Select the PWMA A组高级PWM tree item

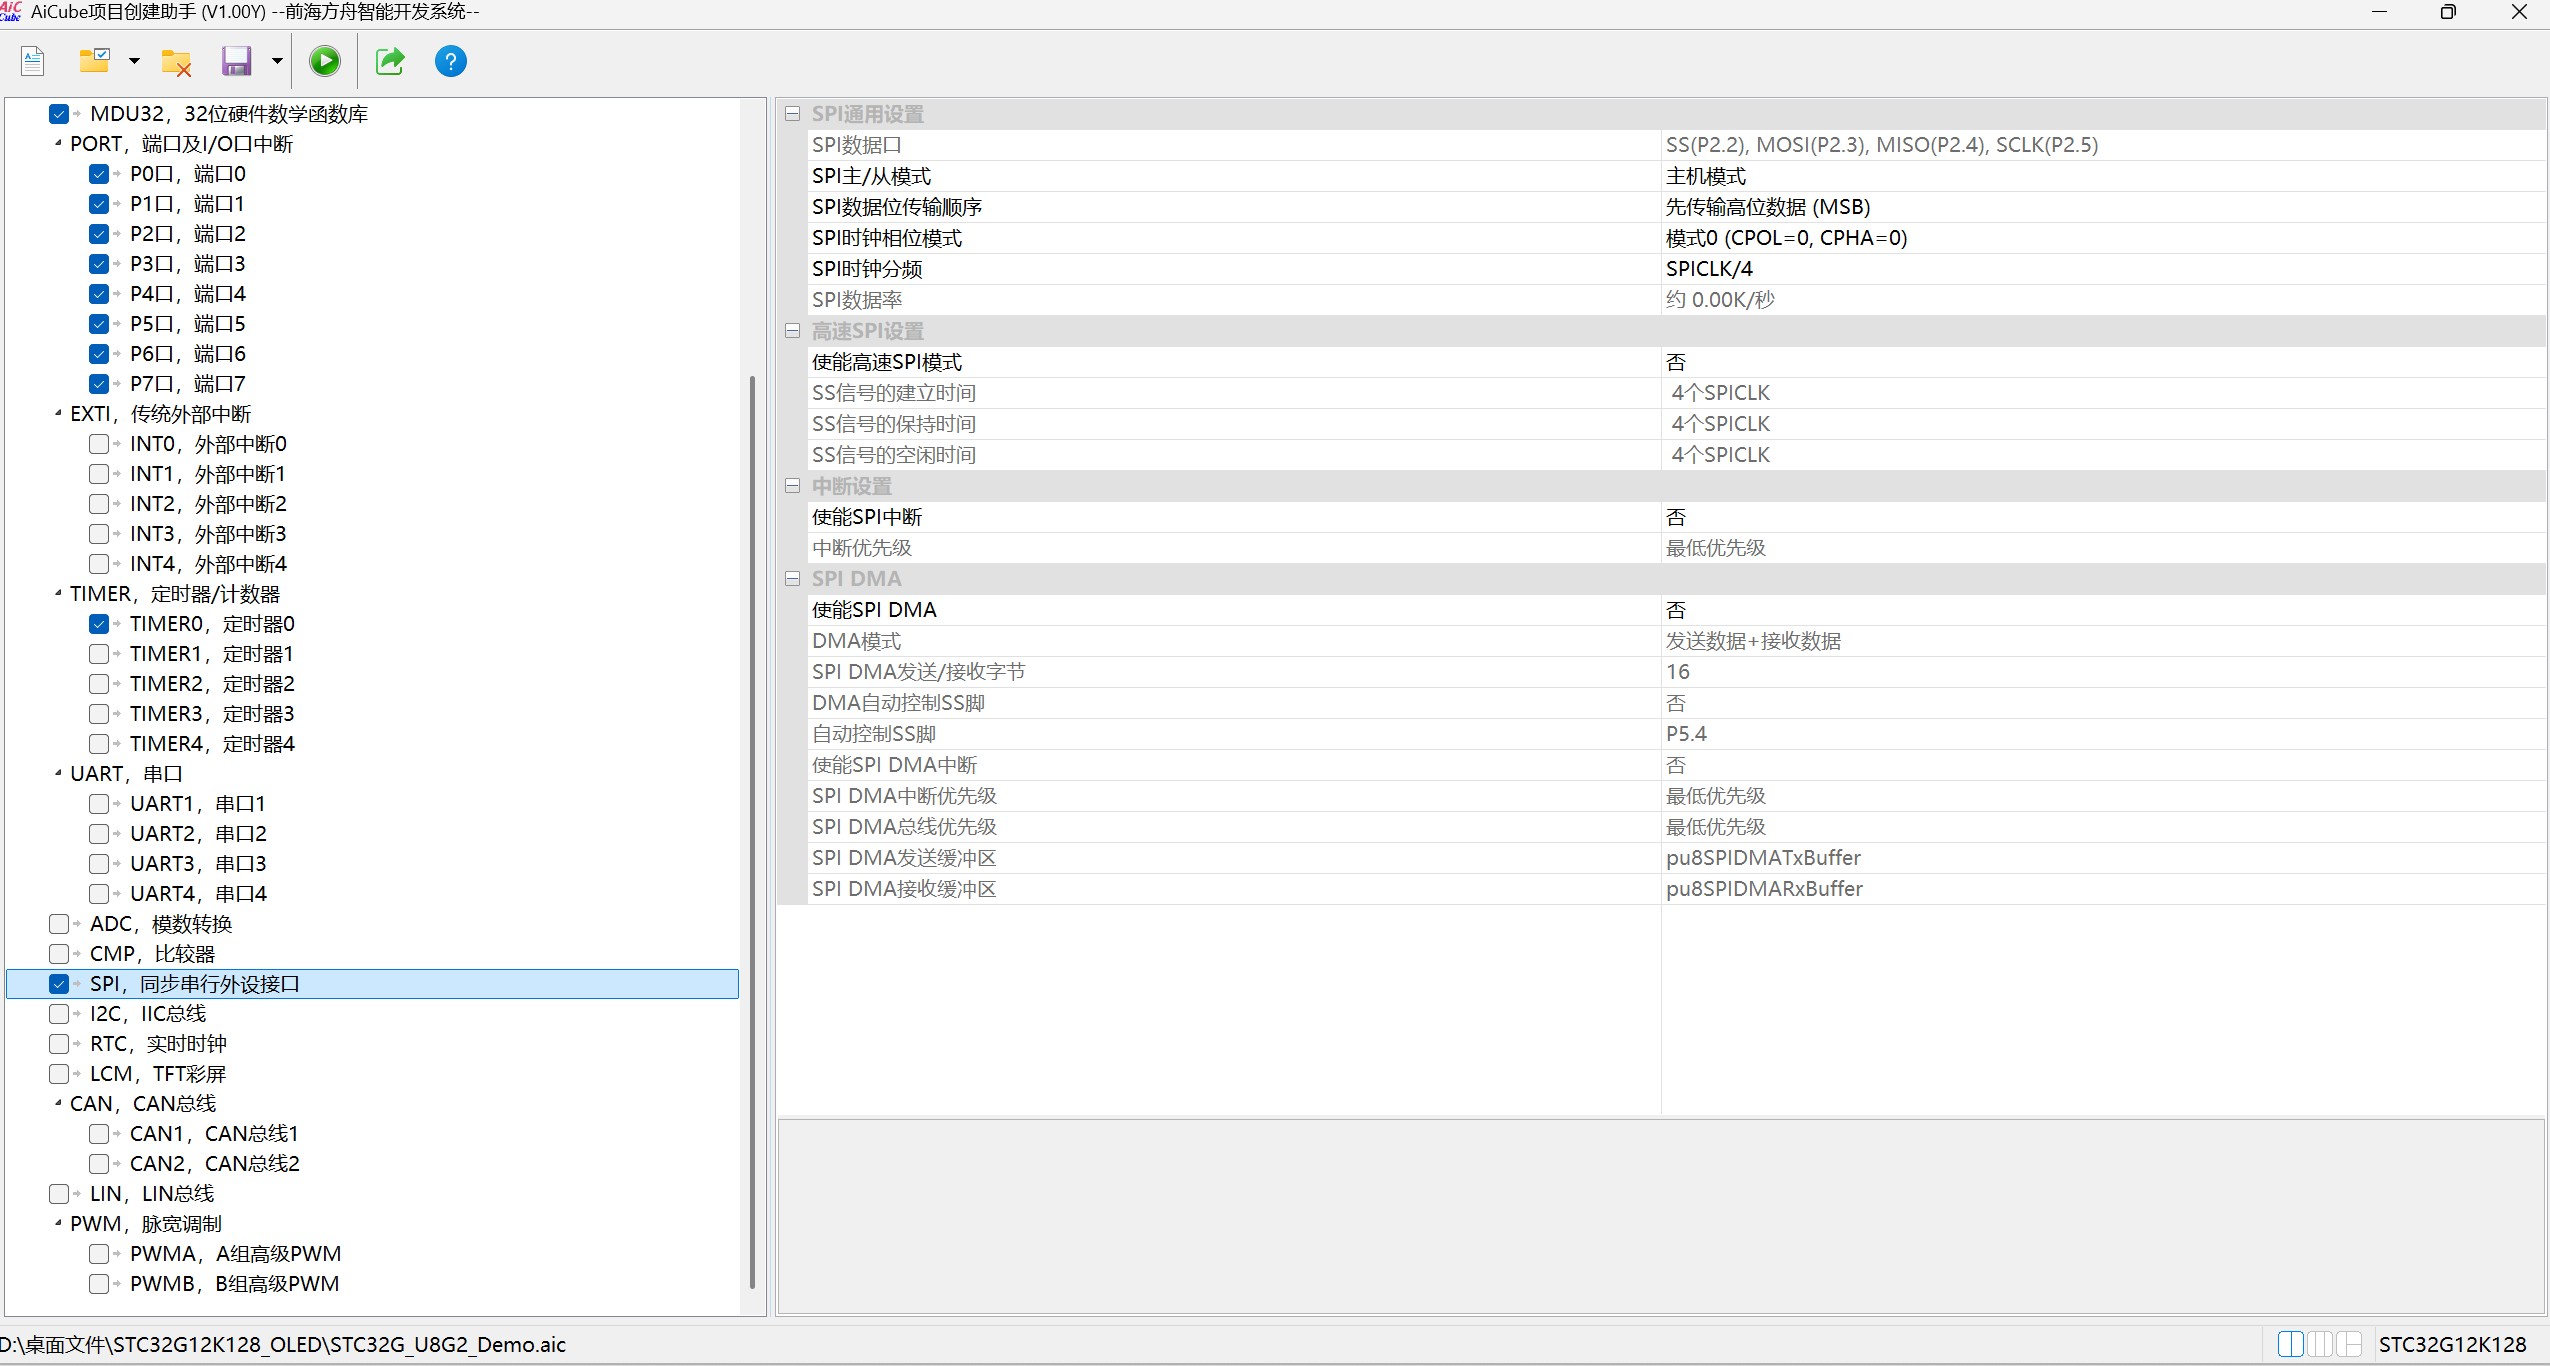coord(235,1254)
